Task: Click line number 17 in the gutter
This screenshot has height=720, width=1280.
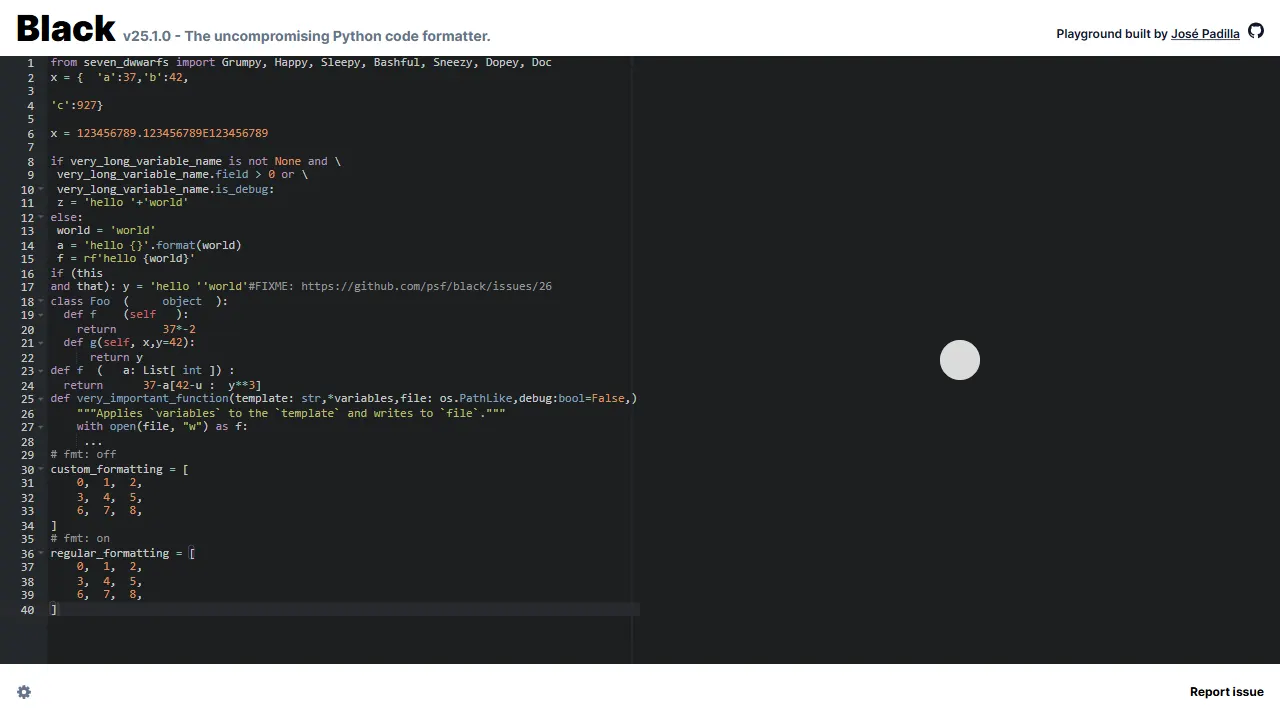Action: (28, 287)
